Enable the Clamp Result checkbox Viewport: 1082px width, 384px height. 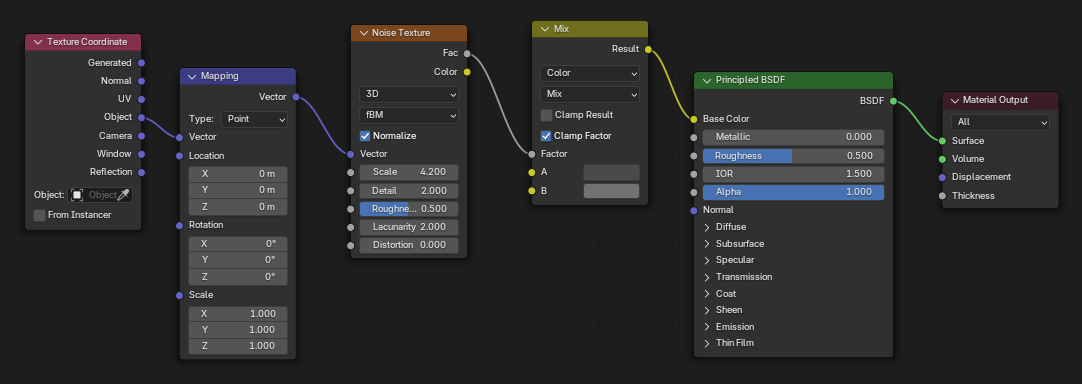[x=547, y=115]
